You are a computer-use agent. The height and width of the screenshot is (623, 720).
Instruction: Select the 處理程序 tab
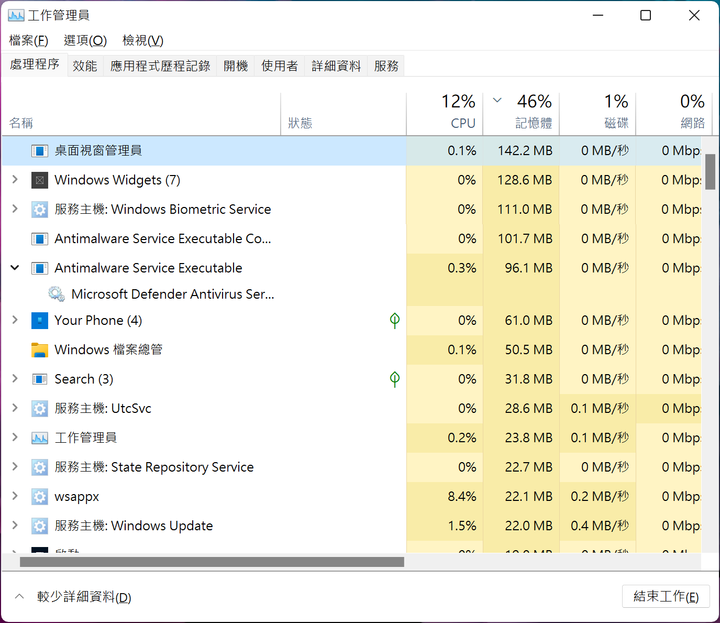coord(34,64)
